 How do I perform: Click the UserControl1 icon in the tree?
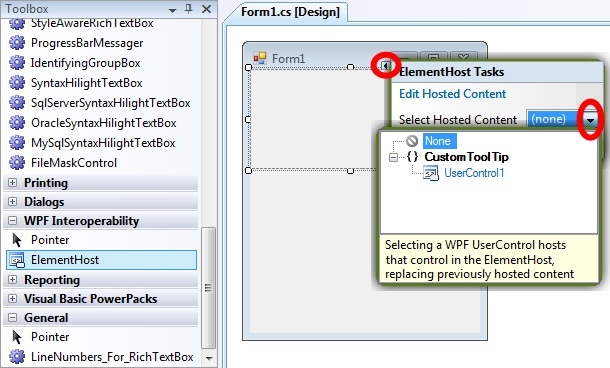tap(430, 173)
